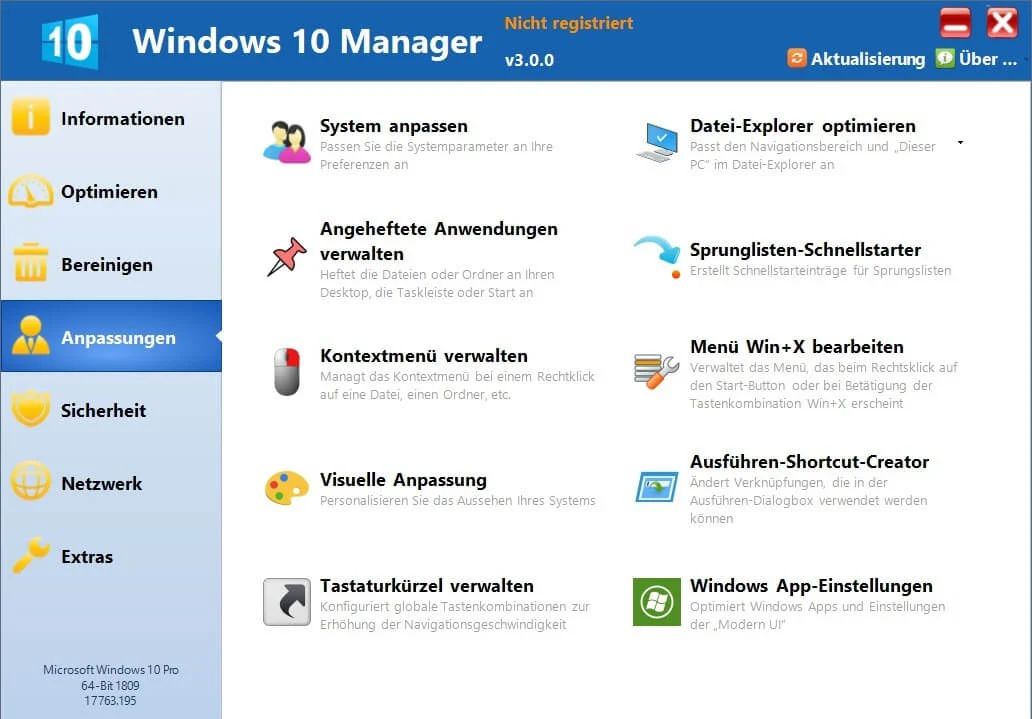
Task: Click the mouse icon for Kontextmenü
Action: pyautogui.click(x=287, y=372)
